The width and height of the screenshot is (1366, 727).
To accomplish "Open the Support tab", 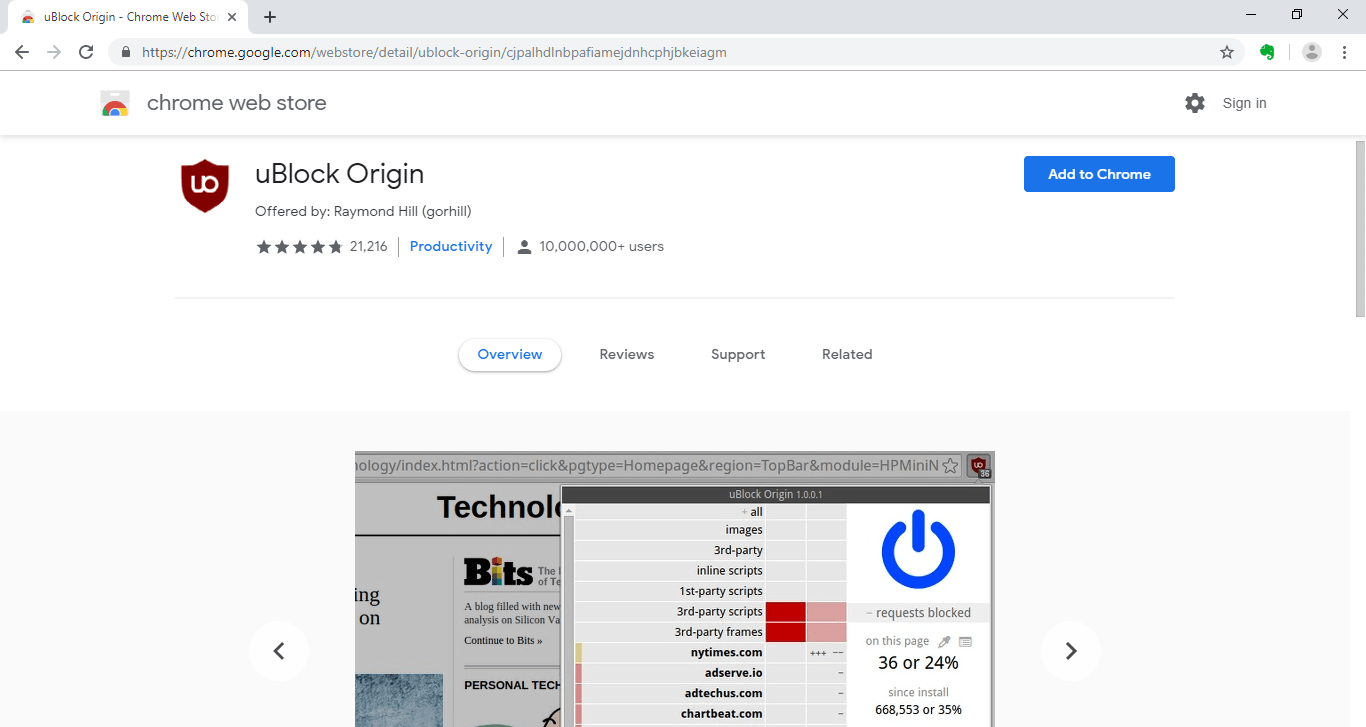I will pyautogui.click(x=738, y=355).
